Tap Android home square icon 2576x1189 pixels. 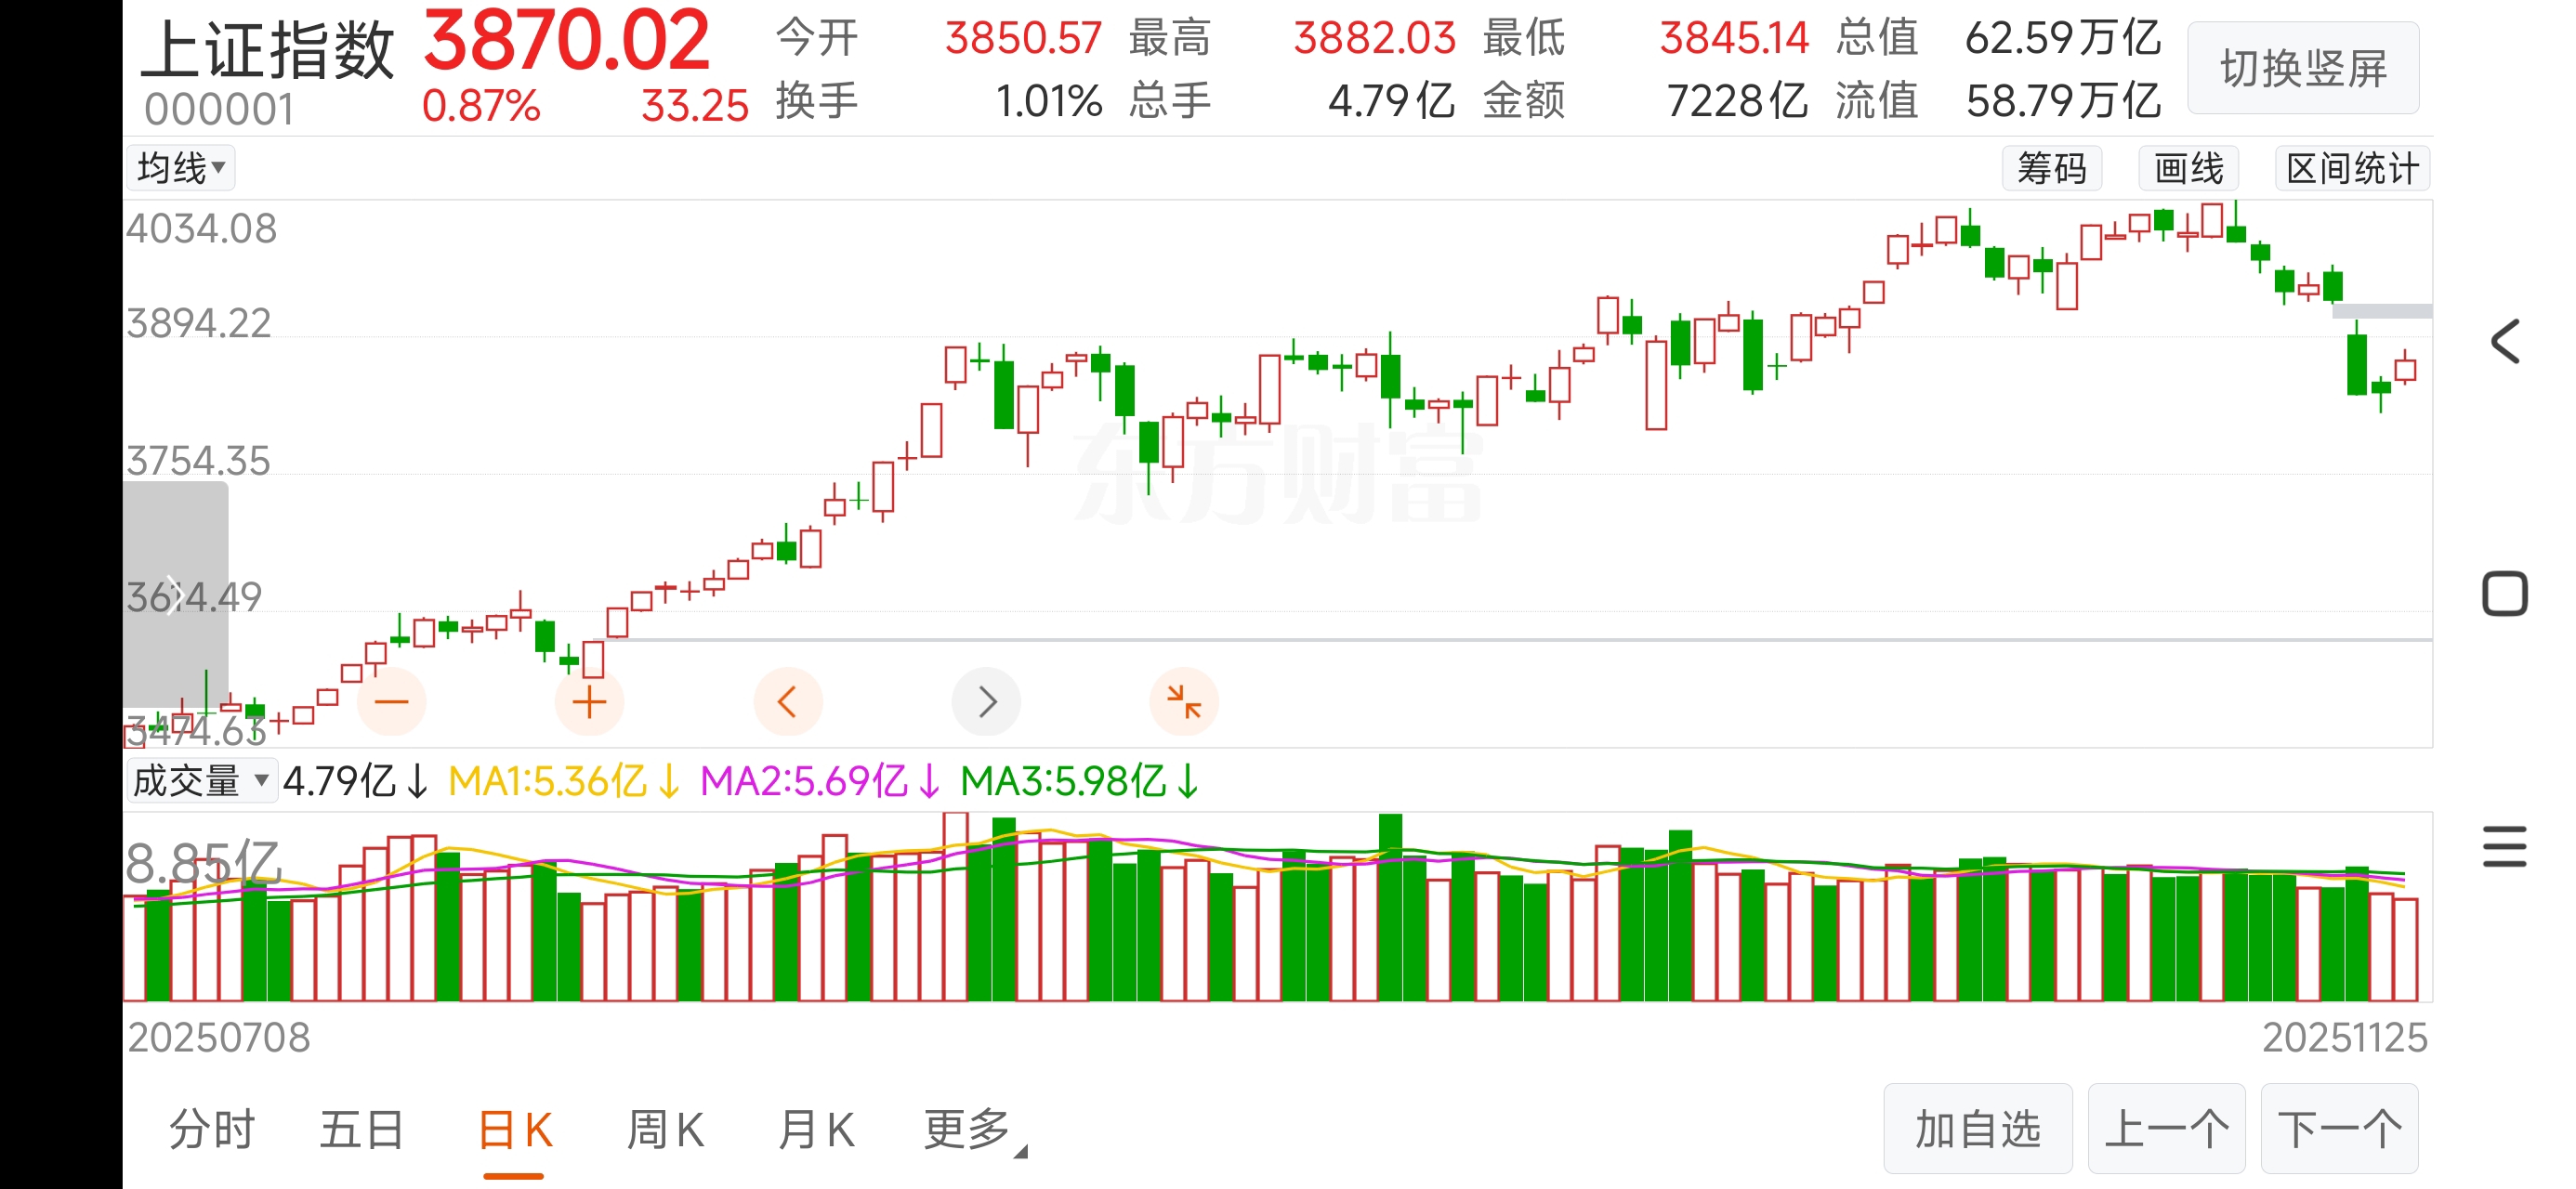2505,594
